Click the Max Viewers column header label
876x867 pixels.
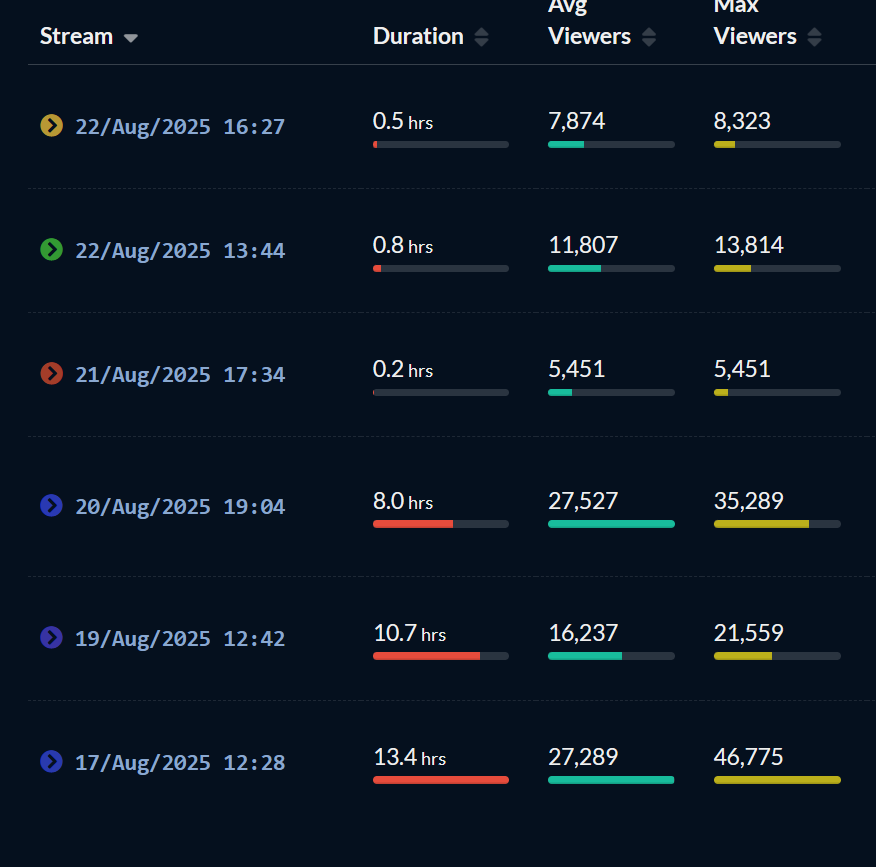(755, 23)
